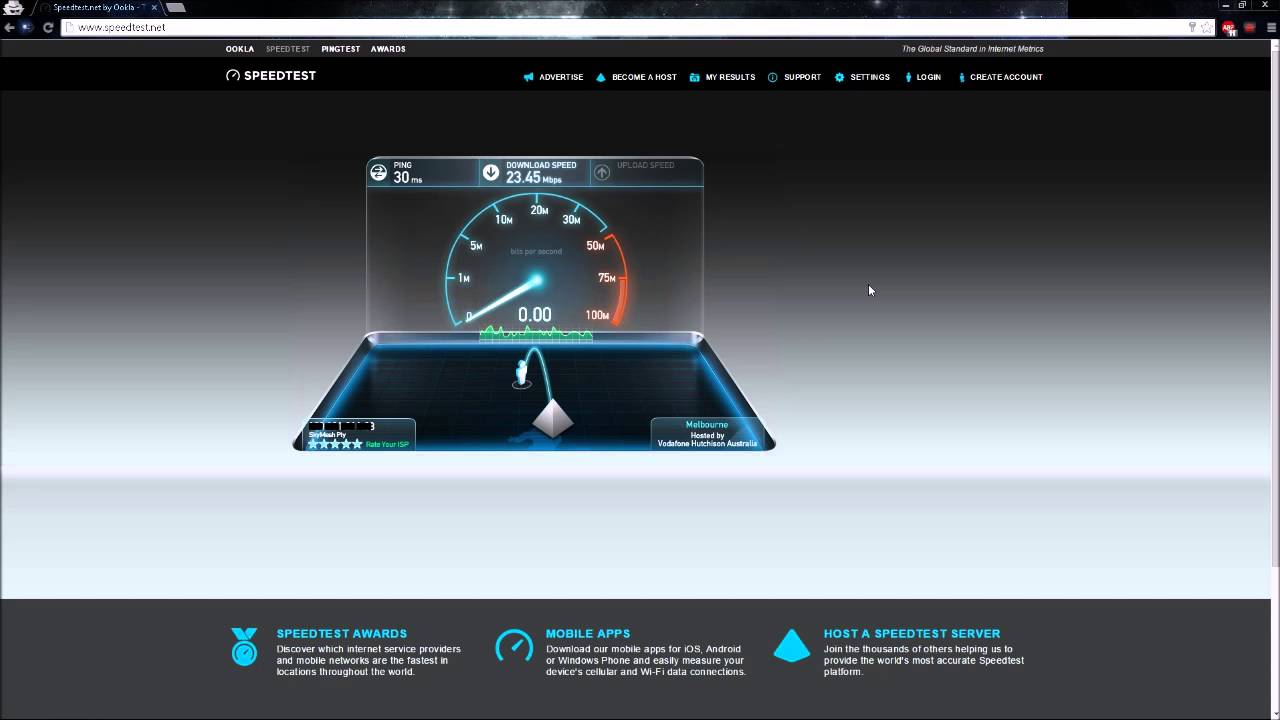Open the SPEEDTEST AWARDS heading
1280x720 pixels.
(x=342, y=634)
